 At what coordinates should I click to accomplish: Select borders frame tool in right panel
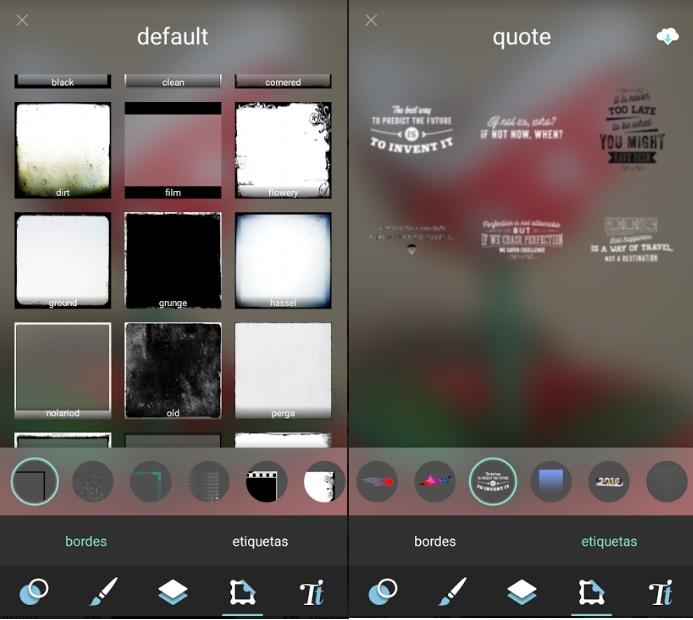[x=591, y=593]
